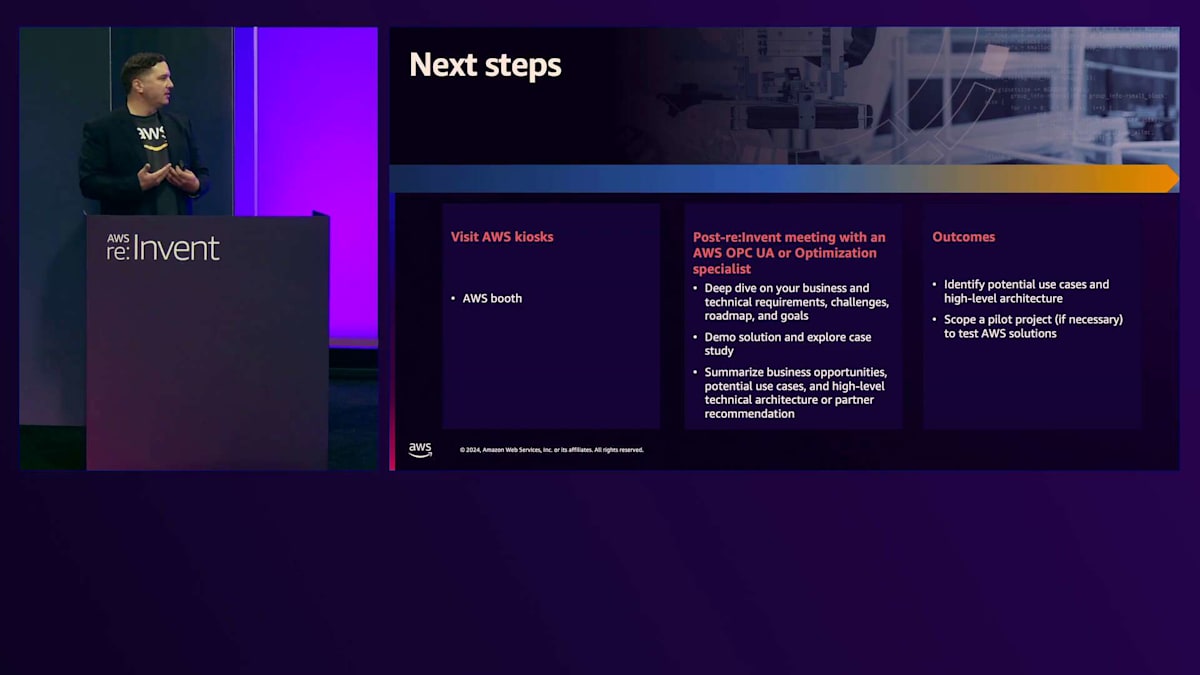The height and width of the screenshot is (675, 1200).
Task: Select "Post-re:Invent meeting" heading text
Action: [x=789, y=252]
